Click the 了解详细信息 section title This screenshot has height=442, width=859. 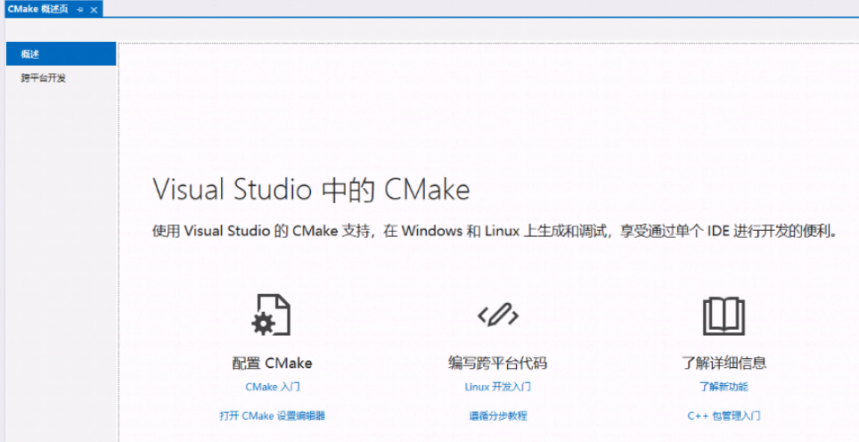tap(724, 363)
